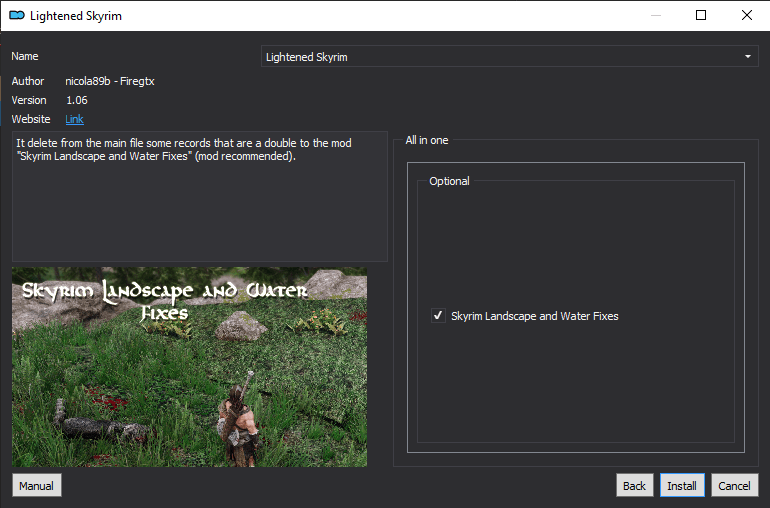Click the mod description text box
The height and width of the screenshot is (508, 770).
pyautogui.click(x=200, y=196)
